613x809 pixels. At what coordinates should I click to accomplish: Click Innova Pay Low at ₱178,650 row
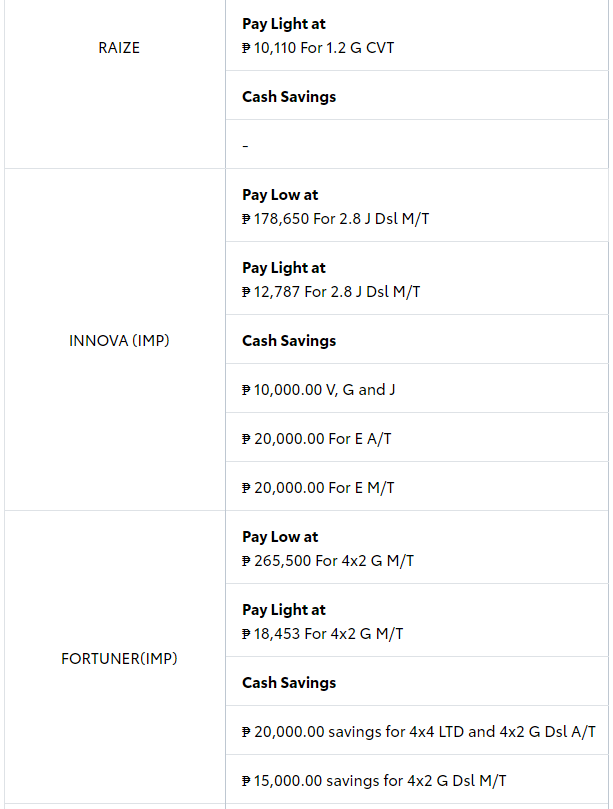417,205
